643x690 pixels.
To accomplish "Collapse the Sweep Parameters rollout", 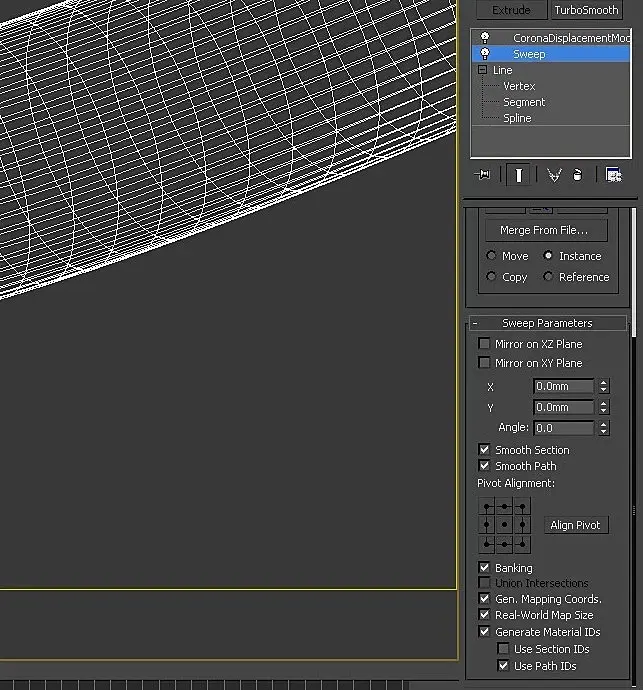I will click(546, 323).
